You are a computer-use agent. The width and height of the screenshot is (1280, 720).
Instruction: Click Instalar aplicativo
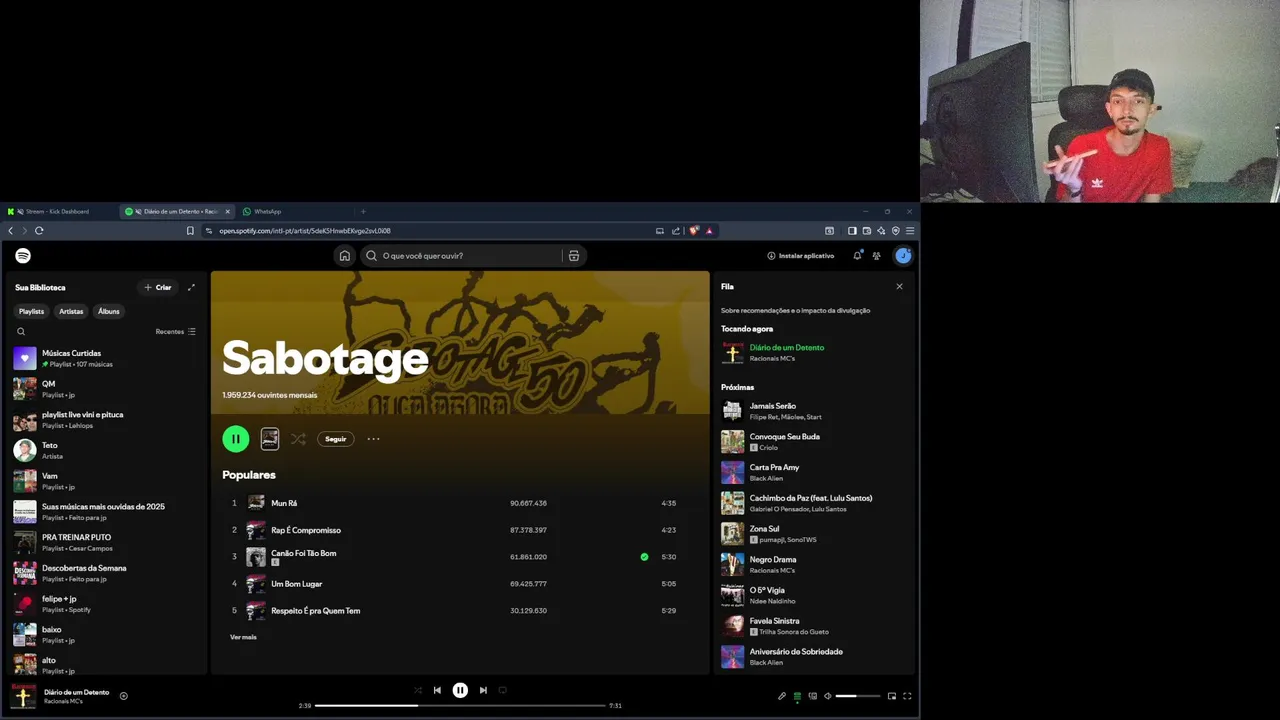click(801, 256)
